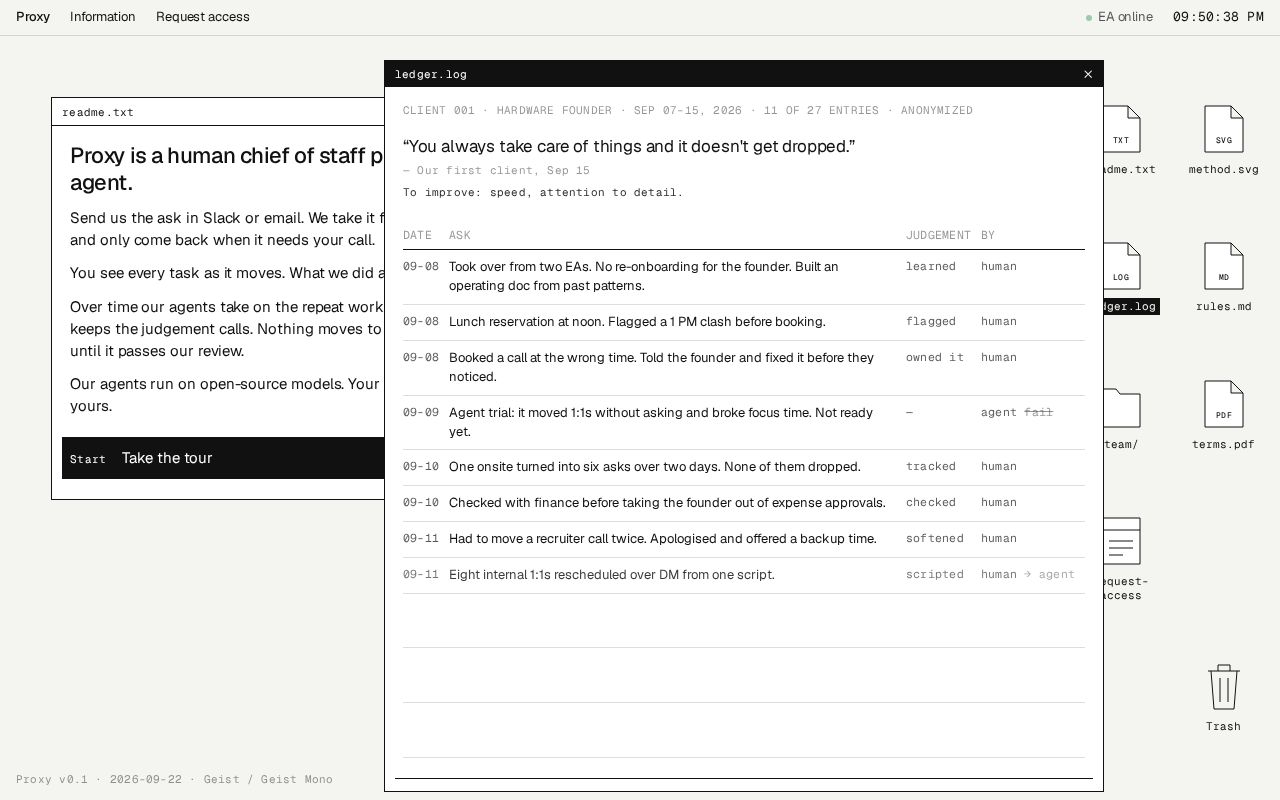This screenshot has height=800, width=1280.
Task: Select the 'Checked with finance' entry
Action: click(744, 504)
